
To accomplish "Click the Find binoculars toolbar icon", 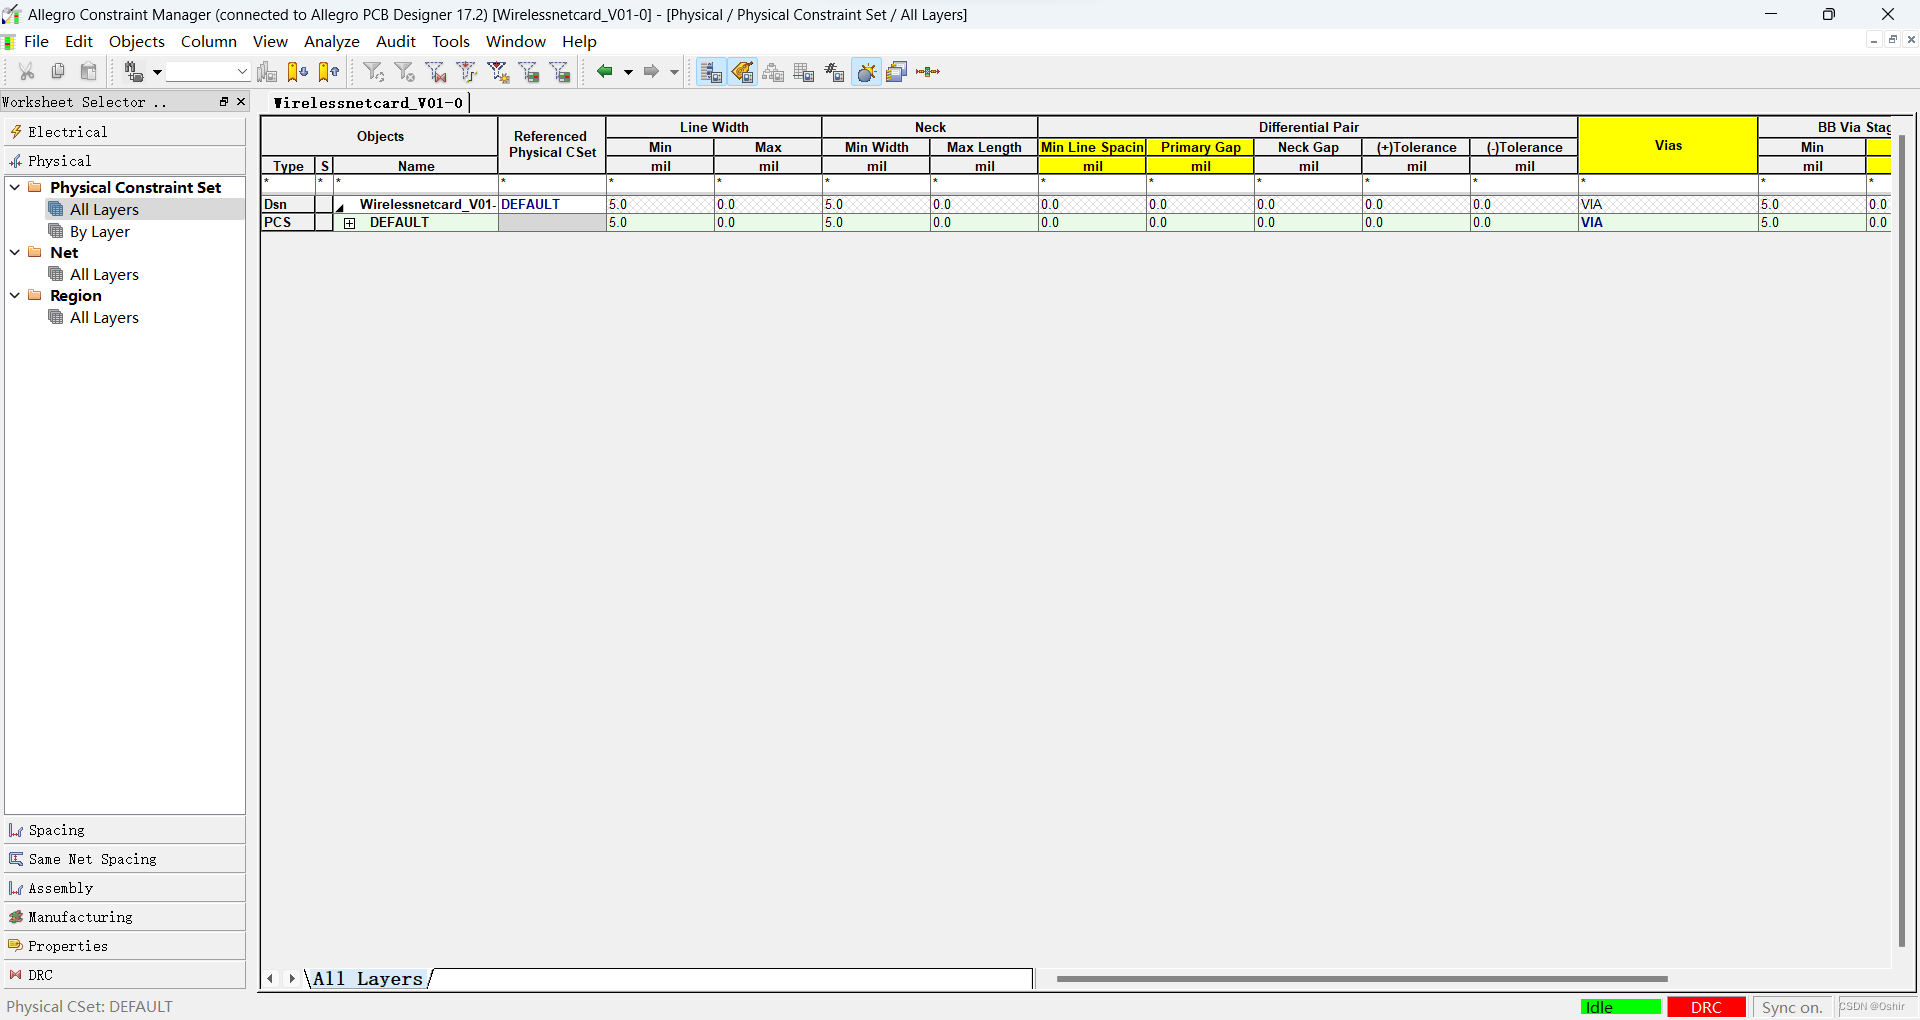I will [133, 72].
